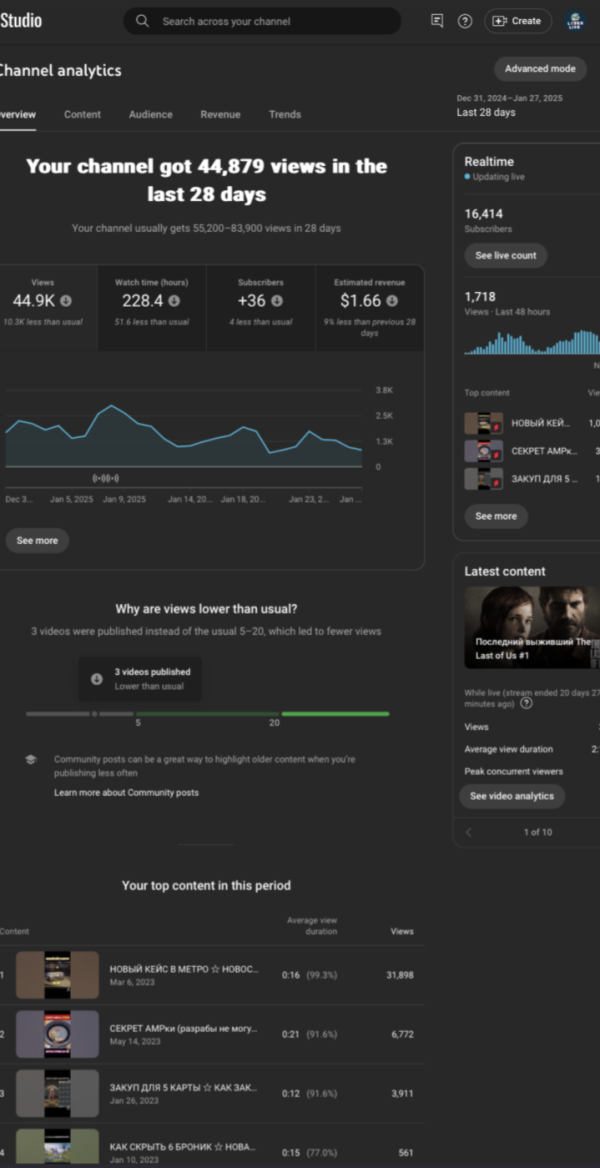This screenshot has height=1168, width=600.
Task: Open the channel avatar account menu
Action: point(575,21)
